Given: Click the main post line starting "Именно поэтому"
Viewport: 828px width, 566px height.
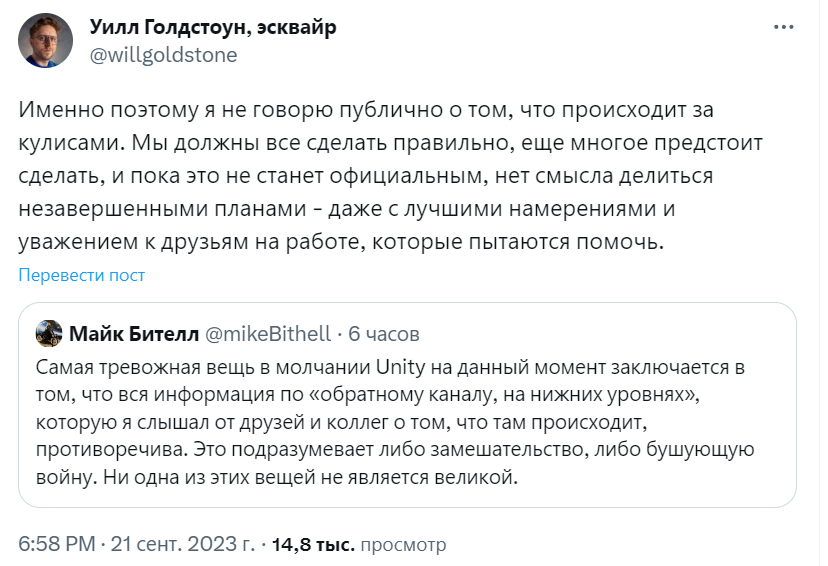Looking at the screenshot, I should (366, 110).
